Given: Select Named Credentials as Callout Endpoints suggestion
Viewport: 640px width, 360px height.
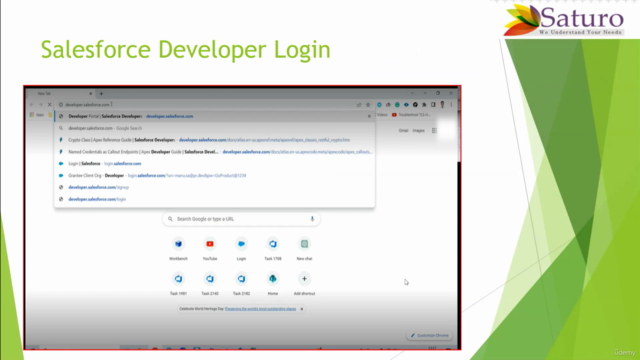Looking at the screenshot, I should click(x=215, y=152).
